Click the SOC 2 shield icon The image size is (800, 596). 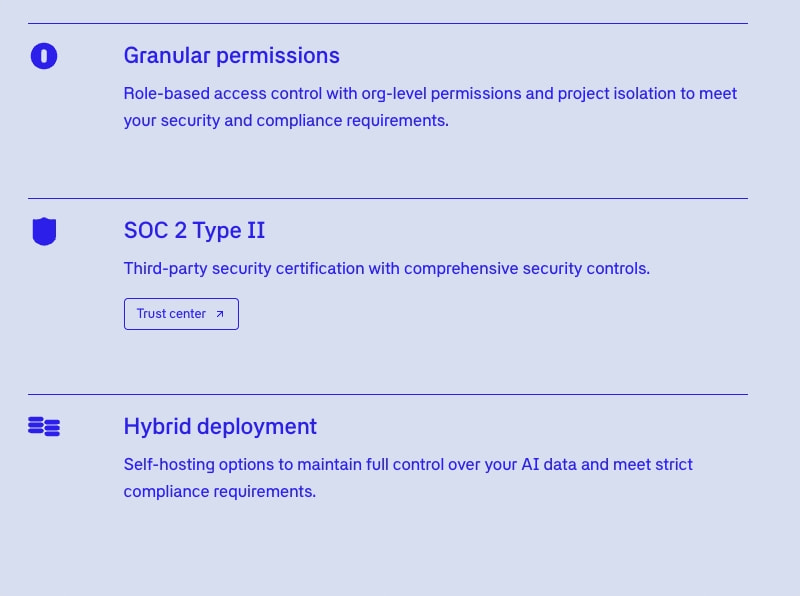[44, 231]
